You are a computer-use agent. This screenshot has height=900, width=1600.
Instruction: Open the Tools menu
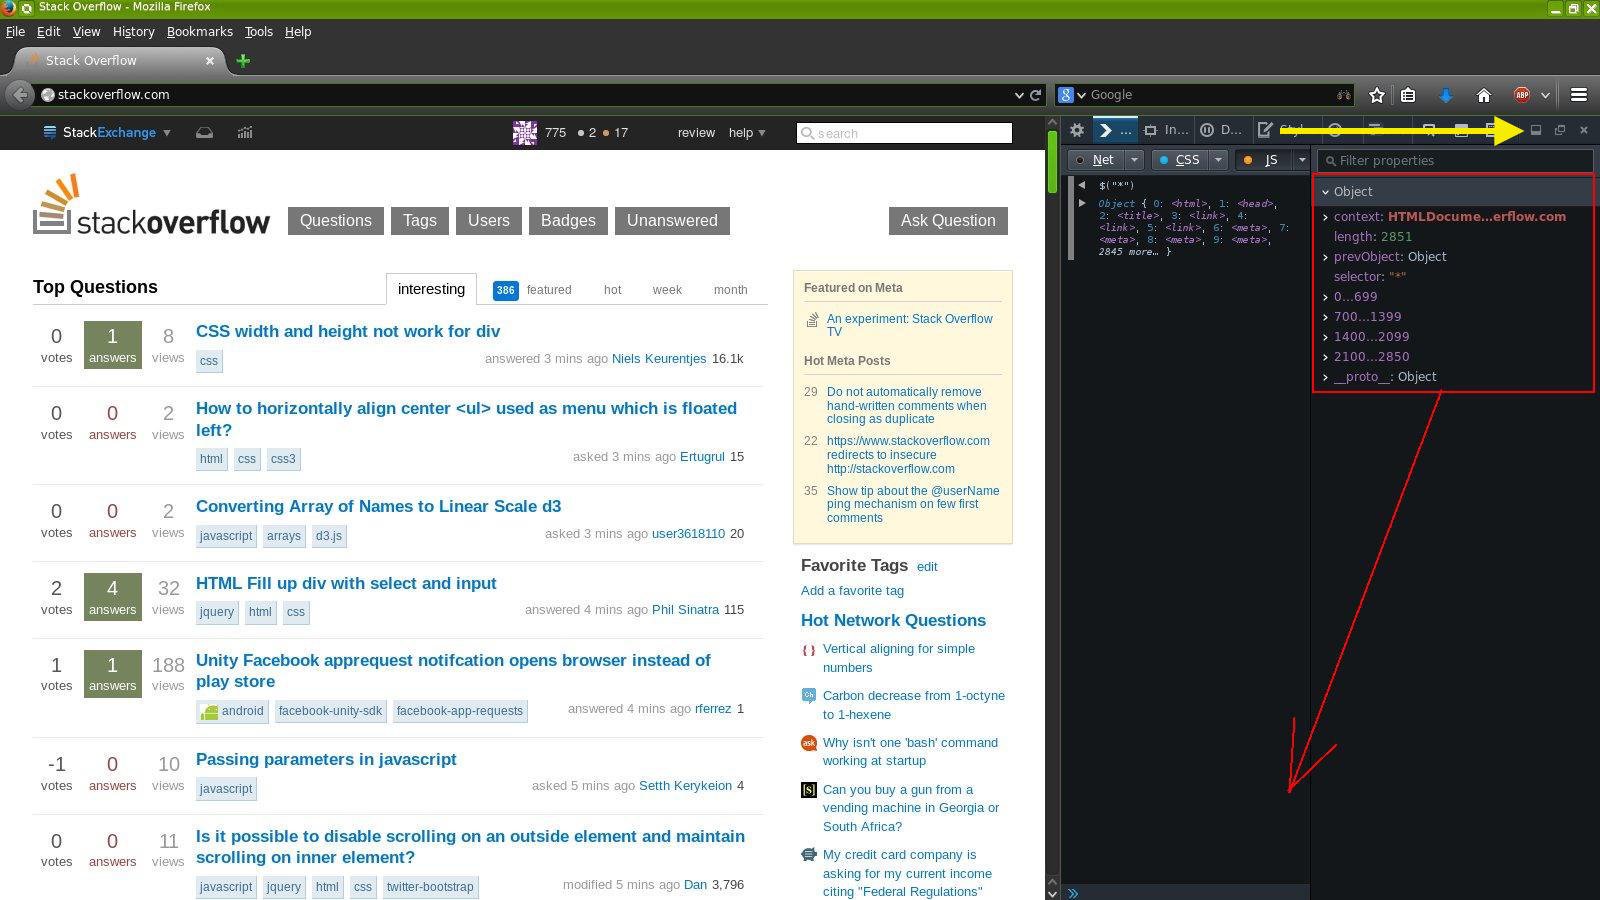click(259, 32)
